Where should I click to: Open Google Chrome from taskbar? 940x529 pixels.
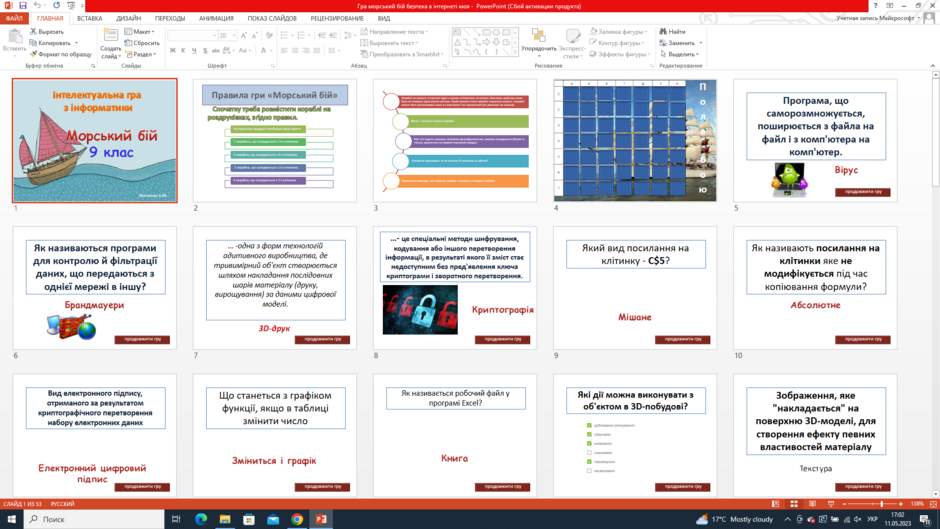point(297,519)
